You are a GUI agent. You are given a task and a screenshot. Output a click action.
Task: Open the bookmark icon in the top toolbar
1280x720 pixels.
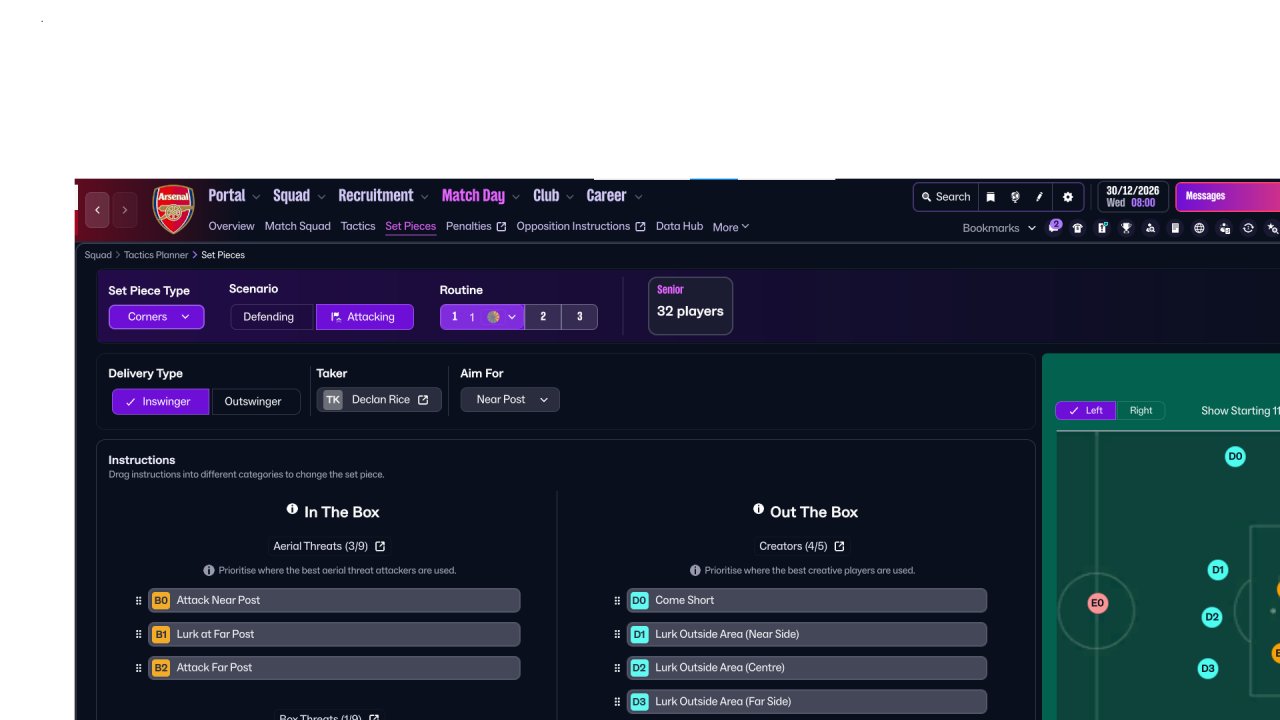pos(990,197)
